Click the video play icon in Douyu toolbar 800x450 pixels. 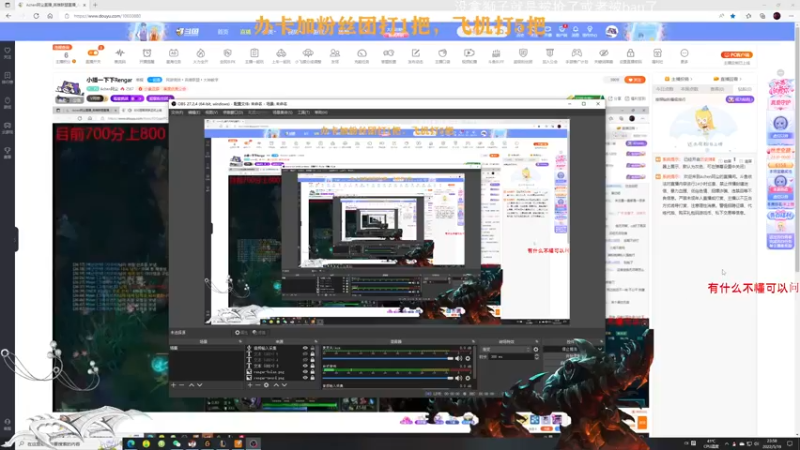tap(469, 53)
